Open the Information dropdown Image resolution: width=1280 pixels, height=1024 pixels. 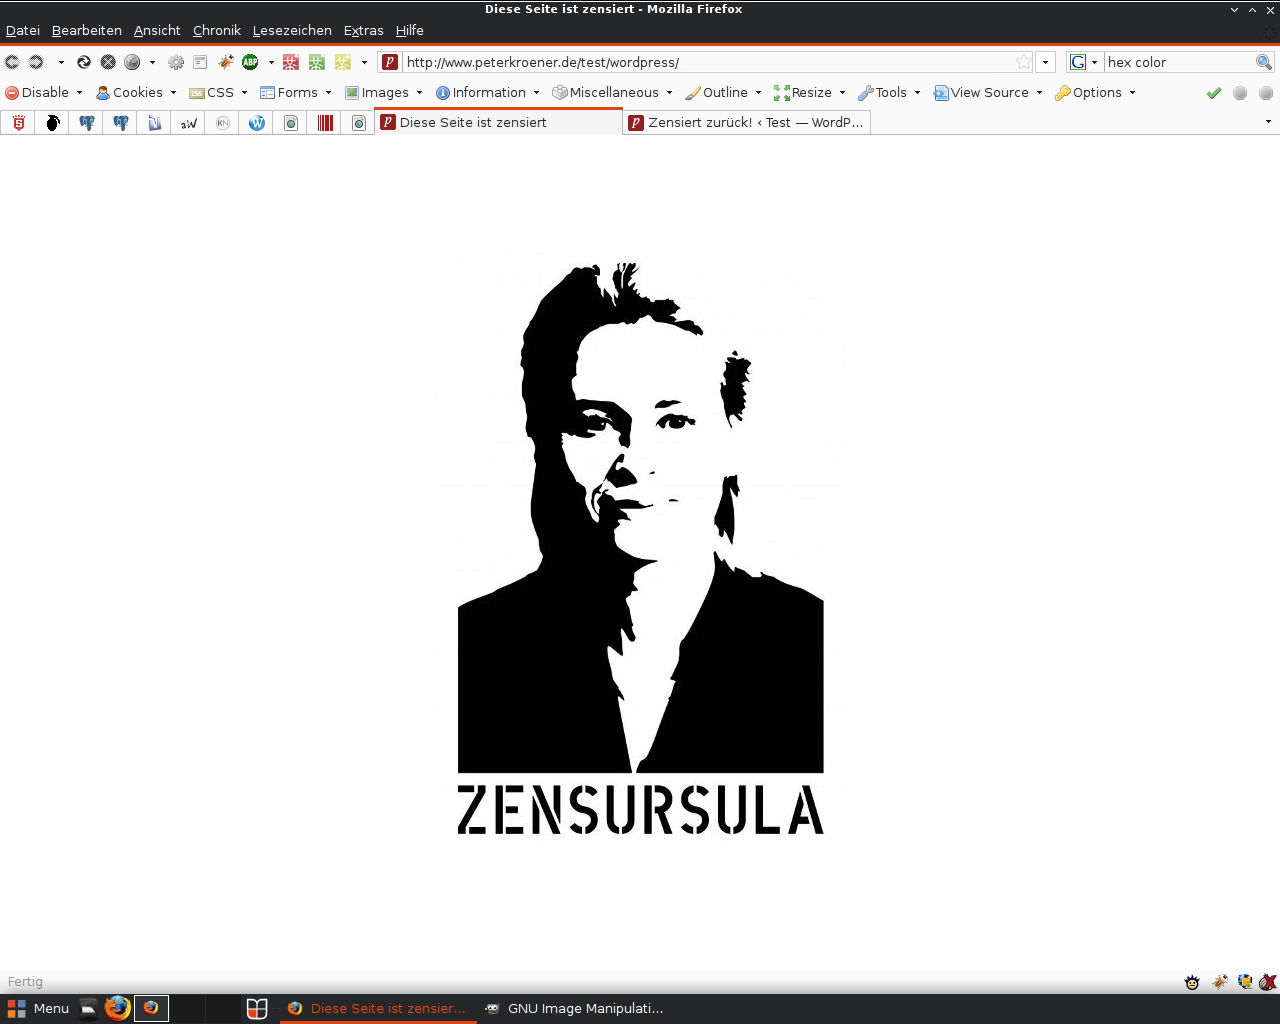[488, 93]
